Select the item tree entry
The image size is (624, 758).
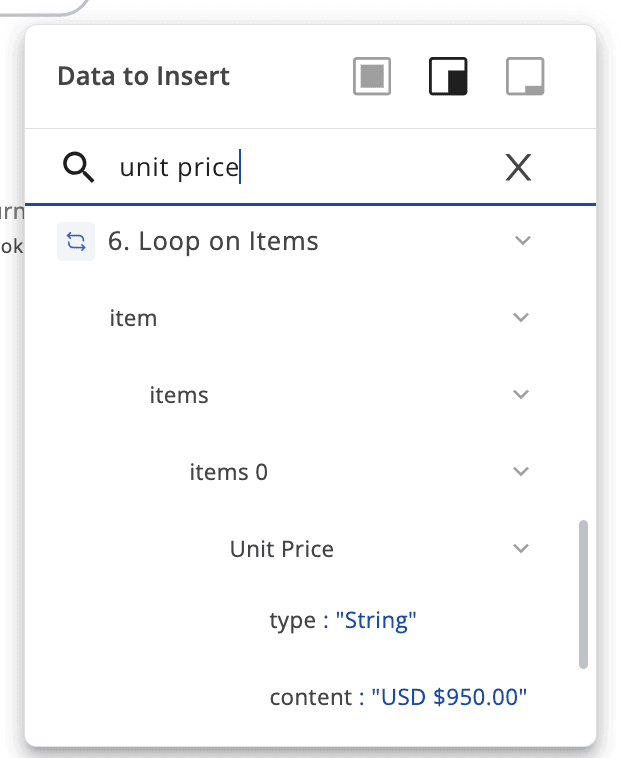(133, 318)
